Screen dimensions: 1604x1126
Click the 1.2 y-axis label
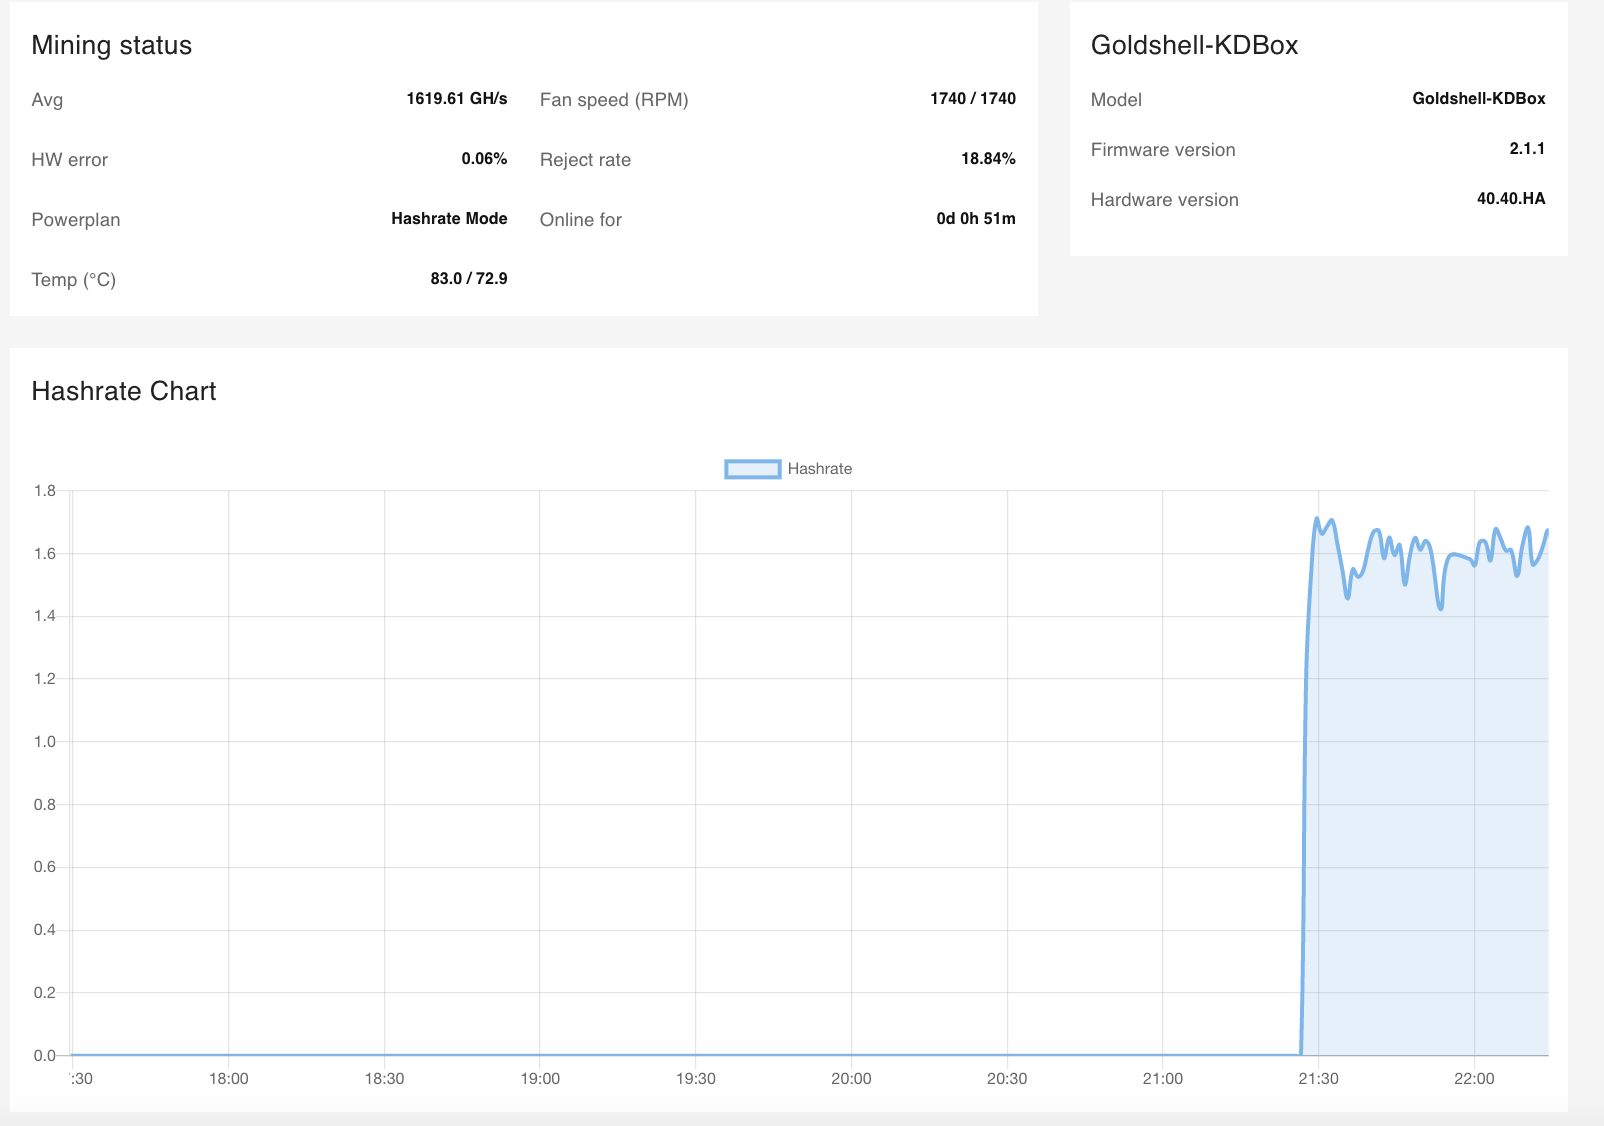(x=45, y=679)
